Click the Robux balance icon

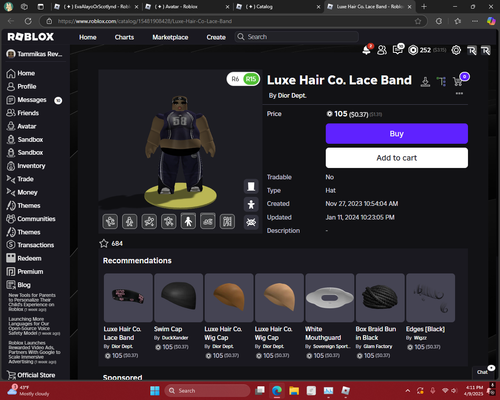[x=413, y=50]
